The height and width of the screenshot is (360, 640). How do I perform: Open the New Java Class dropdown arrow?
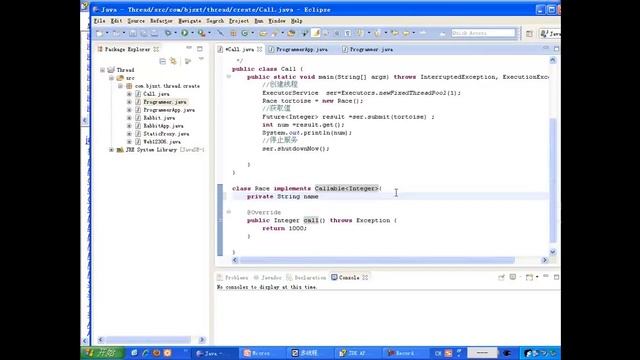252,33
